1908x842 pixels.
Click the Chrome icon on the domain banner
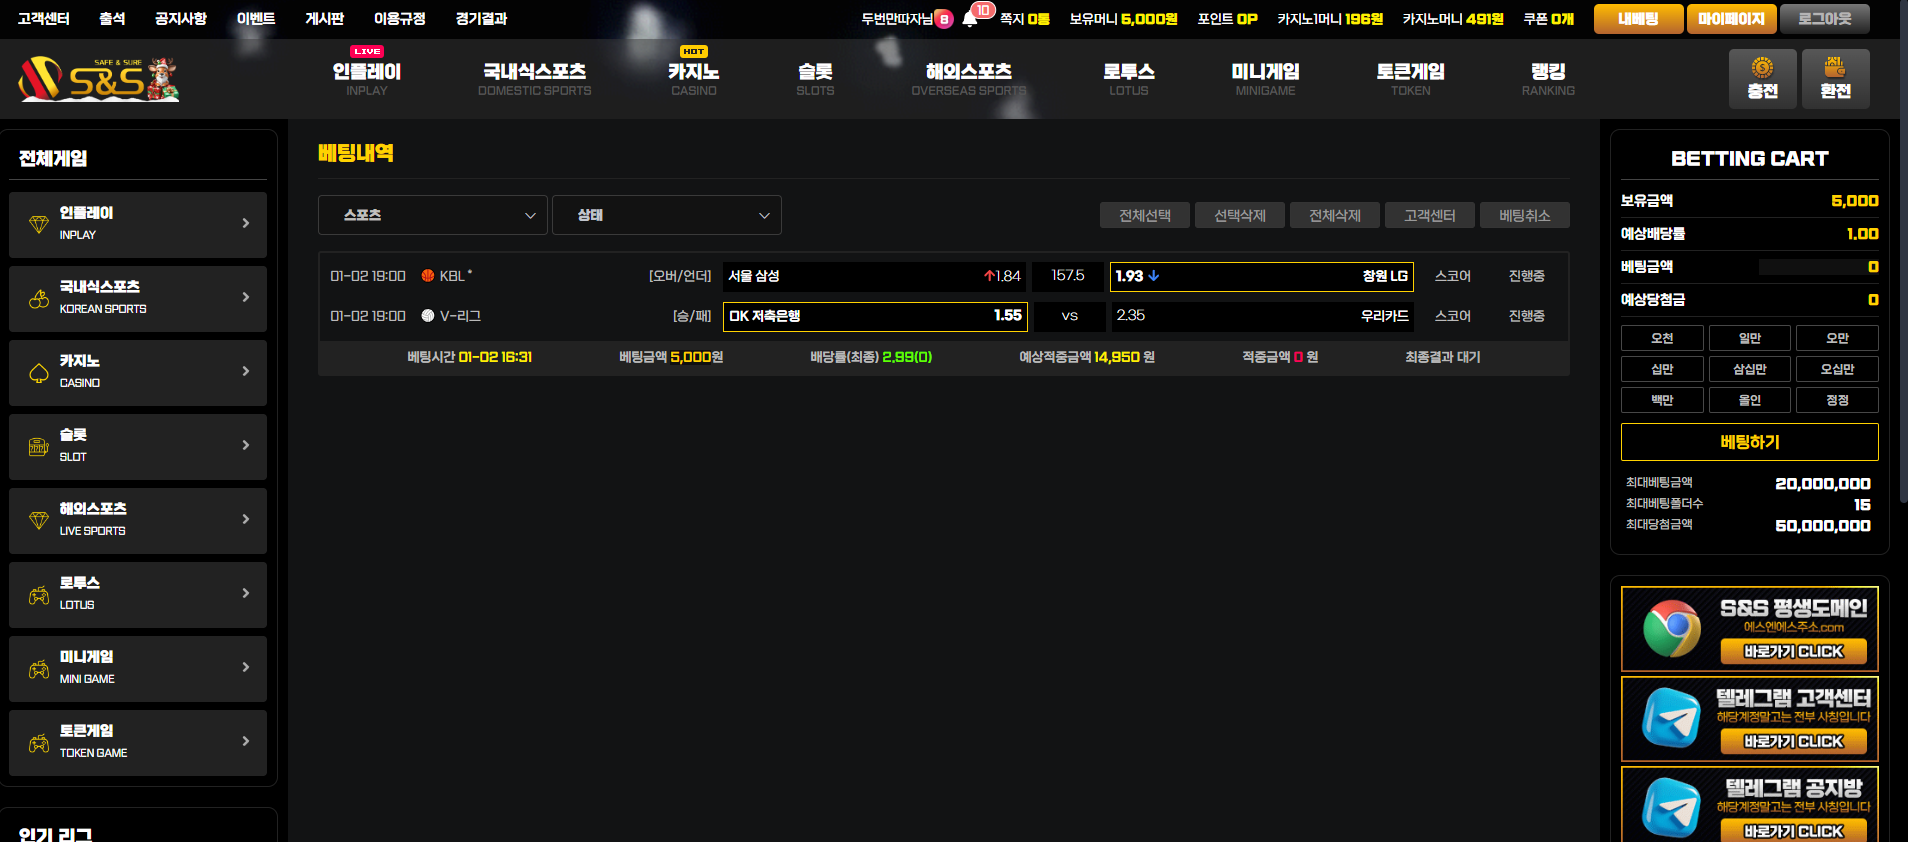pos(1671,629)
